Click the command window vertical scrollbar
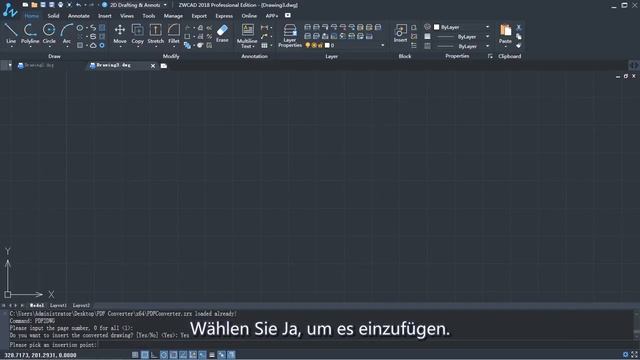The image size is (640, 360). 637,325
